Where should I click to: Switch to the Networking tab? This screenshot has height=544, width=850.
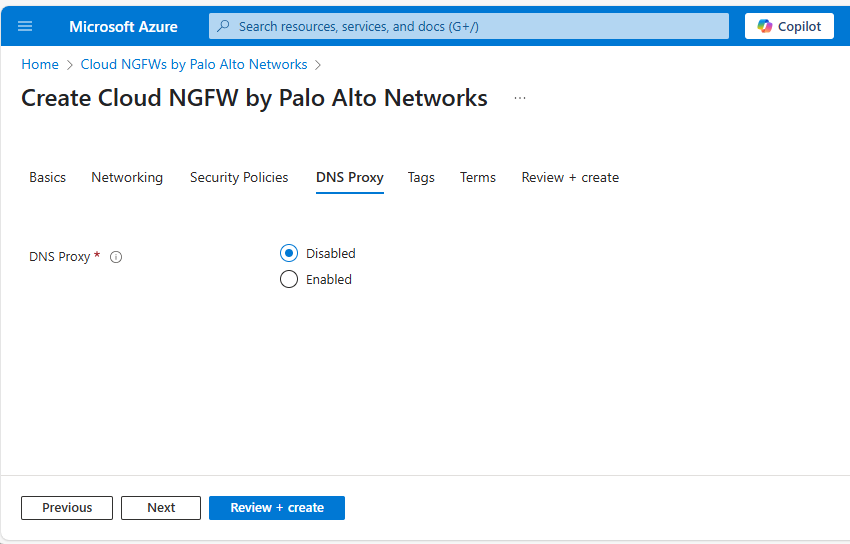[127, 177]
